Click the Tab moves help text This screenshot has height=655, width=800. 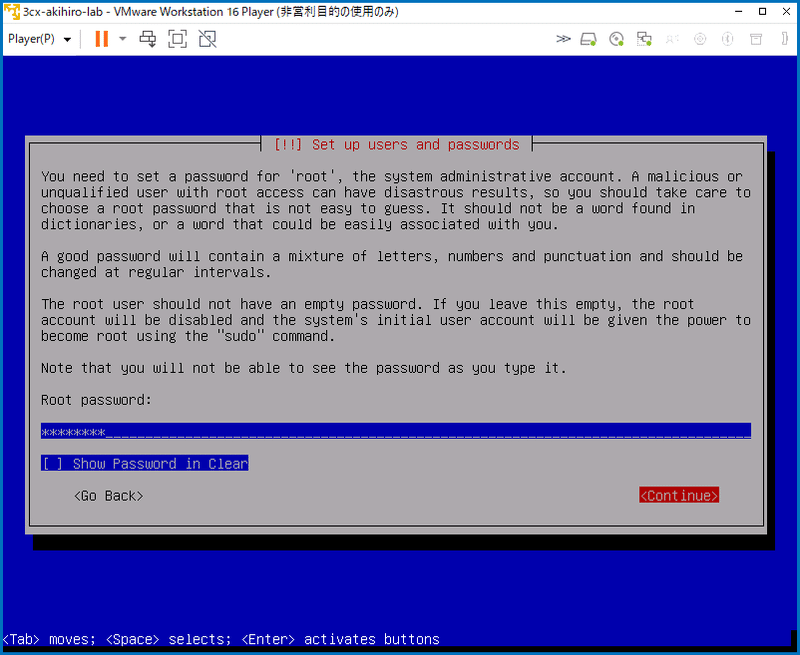tap(221, 639)
